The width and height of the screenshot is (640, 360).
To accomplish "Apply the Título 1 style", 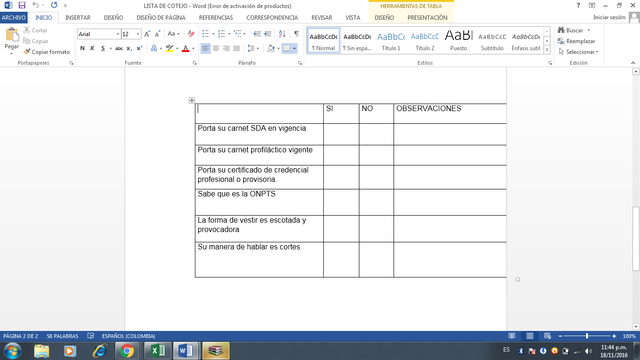I will pos(391,41).
